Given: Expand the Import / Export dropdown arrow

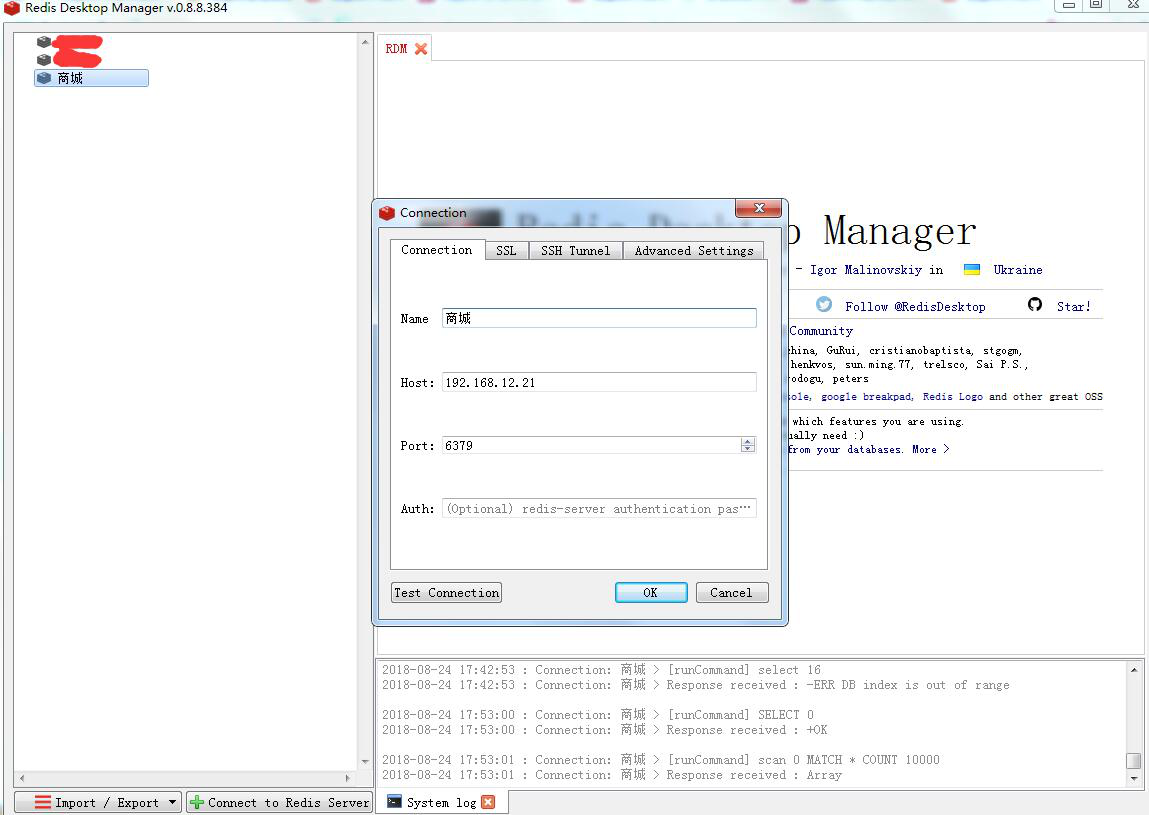Looking at the screenshot, I should point(172,802).
